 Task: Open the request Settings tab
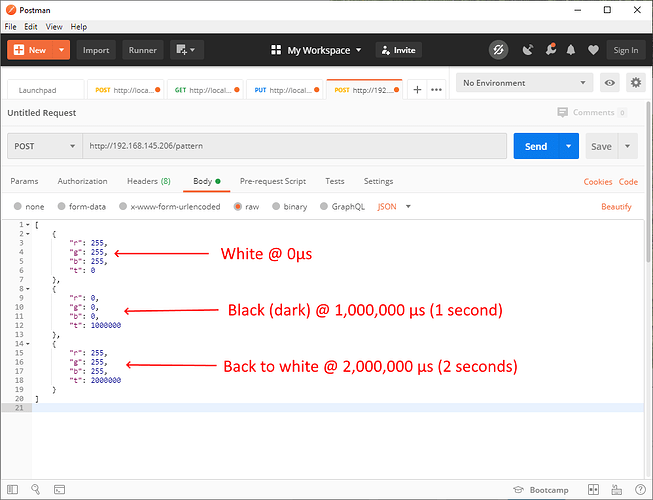click(x=378, y=181)
